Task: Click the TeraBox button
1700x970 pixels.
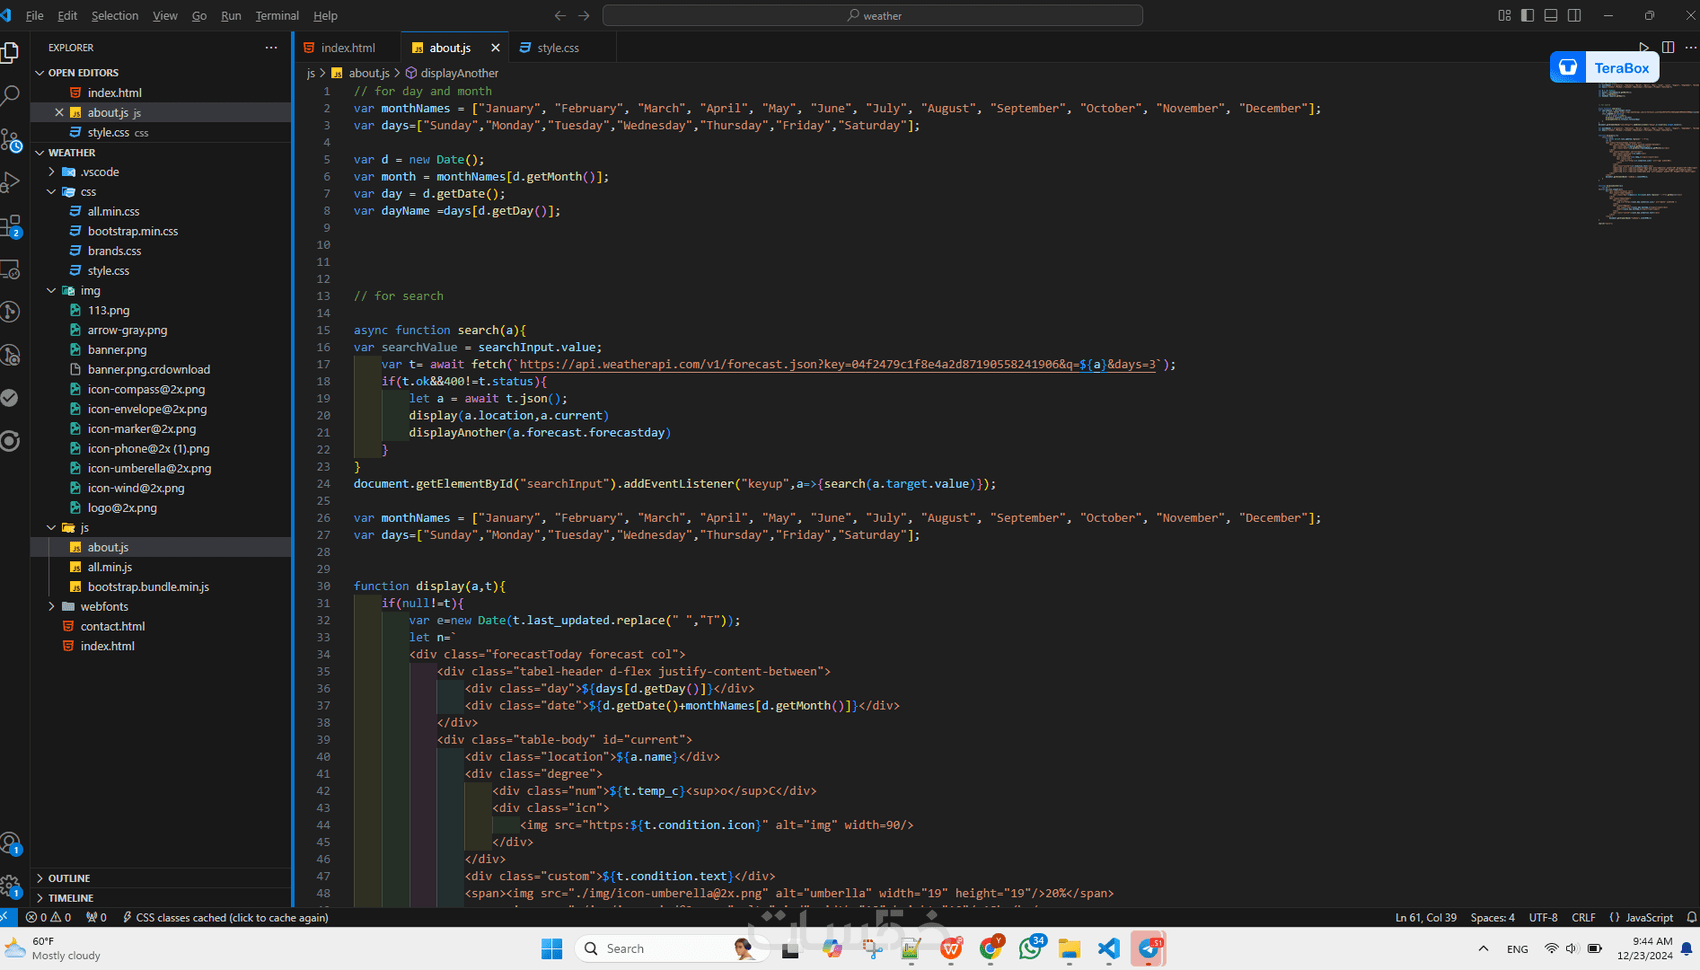Action: pyautogui.click(x=1604, y=67)
